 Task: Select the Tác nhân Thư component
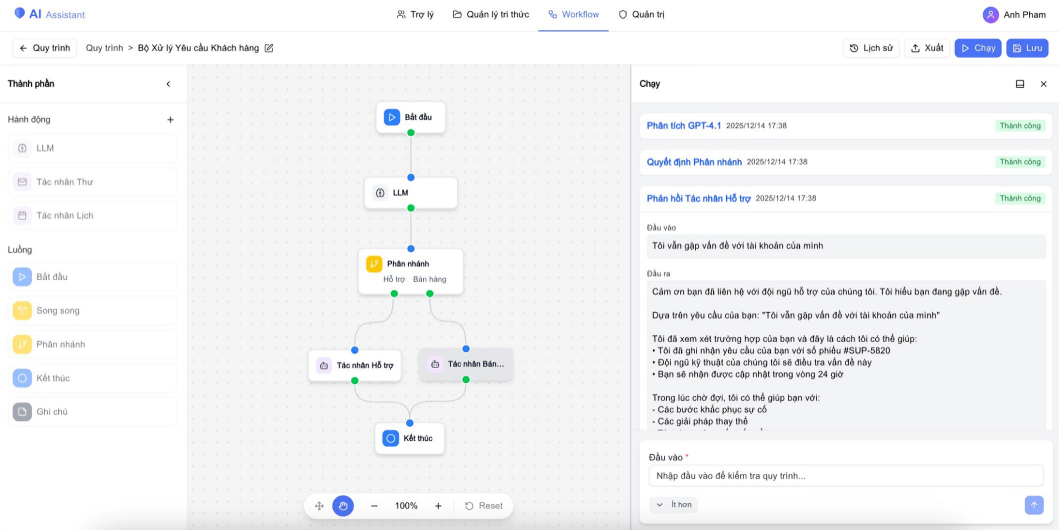point(93,182)
